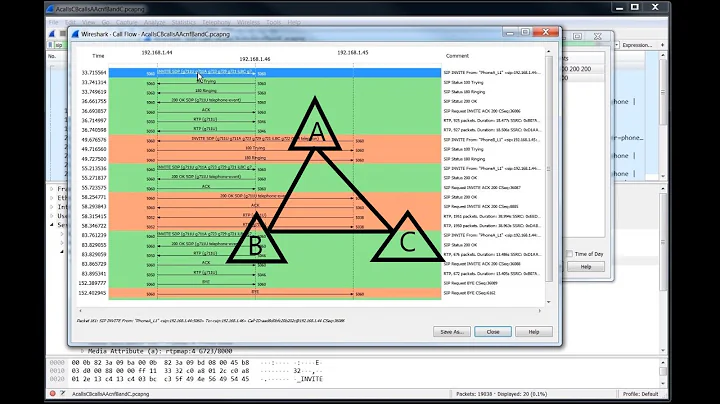Viewport: 720px width, 404px height.
Task: Open the display filter history dropdown arrow
Action: coord(617,45)
